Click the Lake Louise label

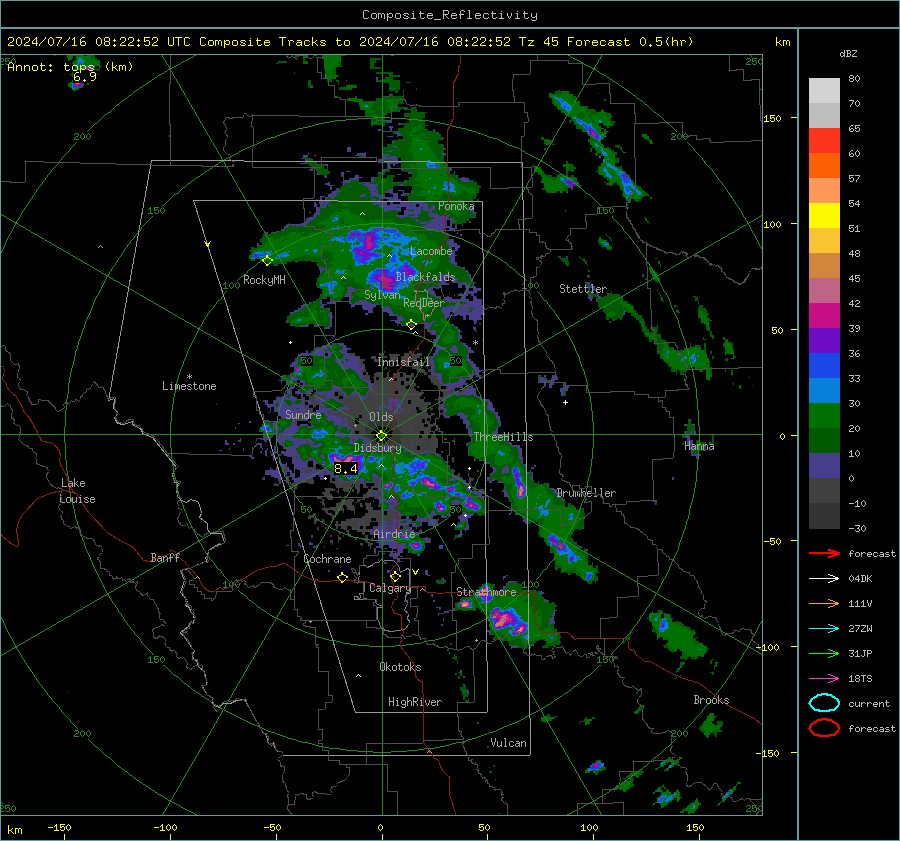(x=78, y=491)
